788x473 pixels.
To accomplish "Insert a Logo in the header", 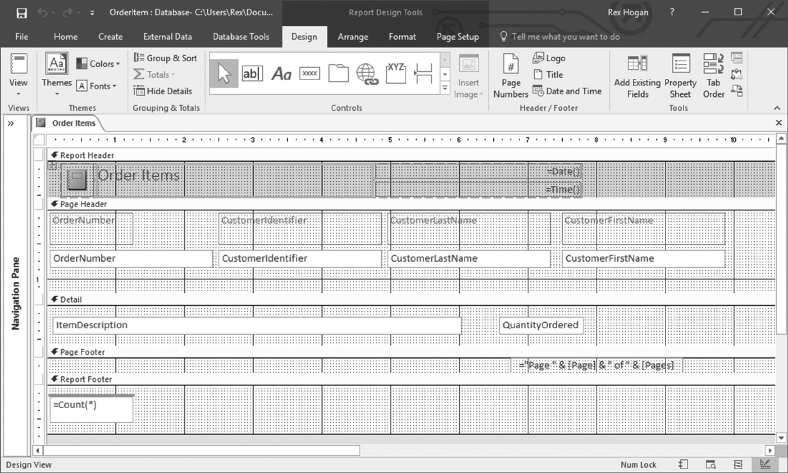I will (x=549, y=58).
